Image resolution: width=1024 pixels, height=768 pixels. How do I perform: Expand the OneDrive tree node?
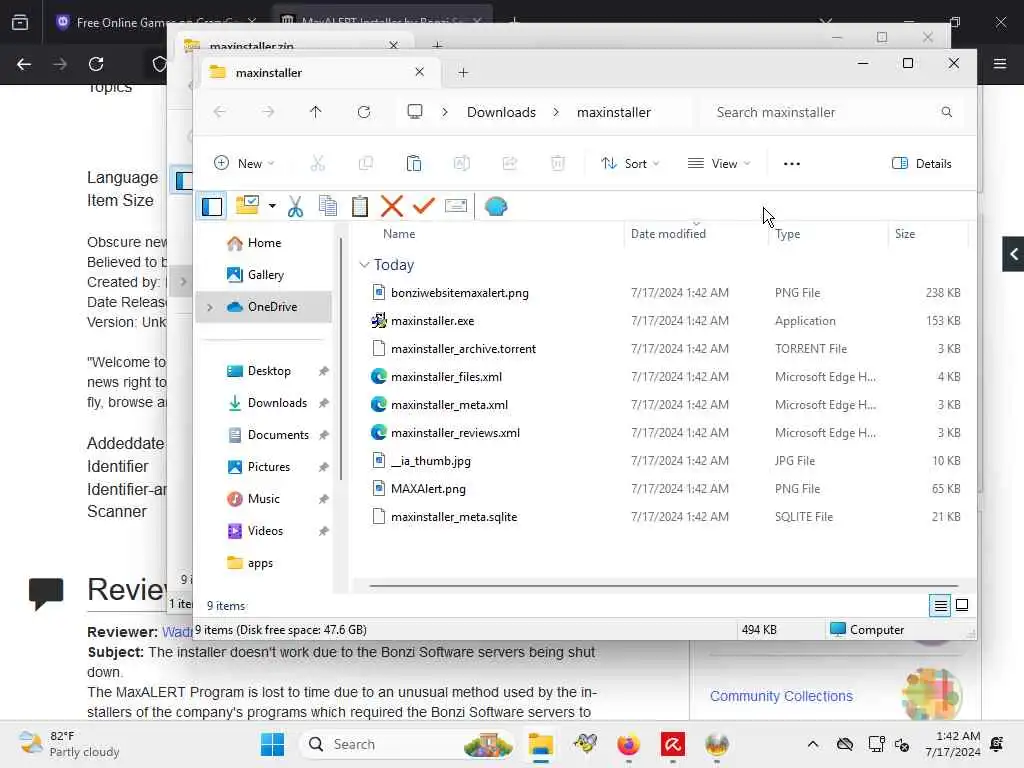coord(210,307)
